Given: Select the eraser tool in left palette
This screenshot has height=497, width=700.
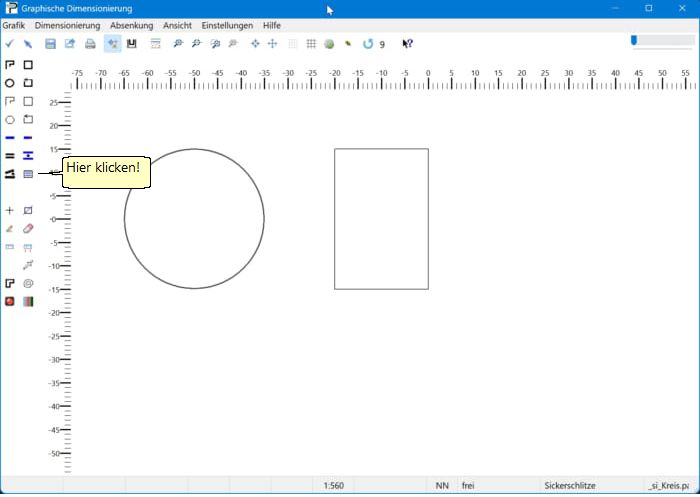Looking at the screenshot, I should [x=28, y=228].
